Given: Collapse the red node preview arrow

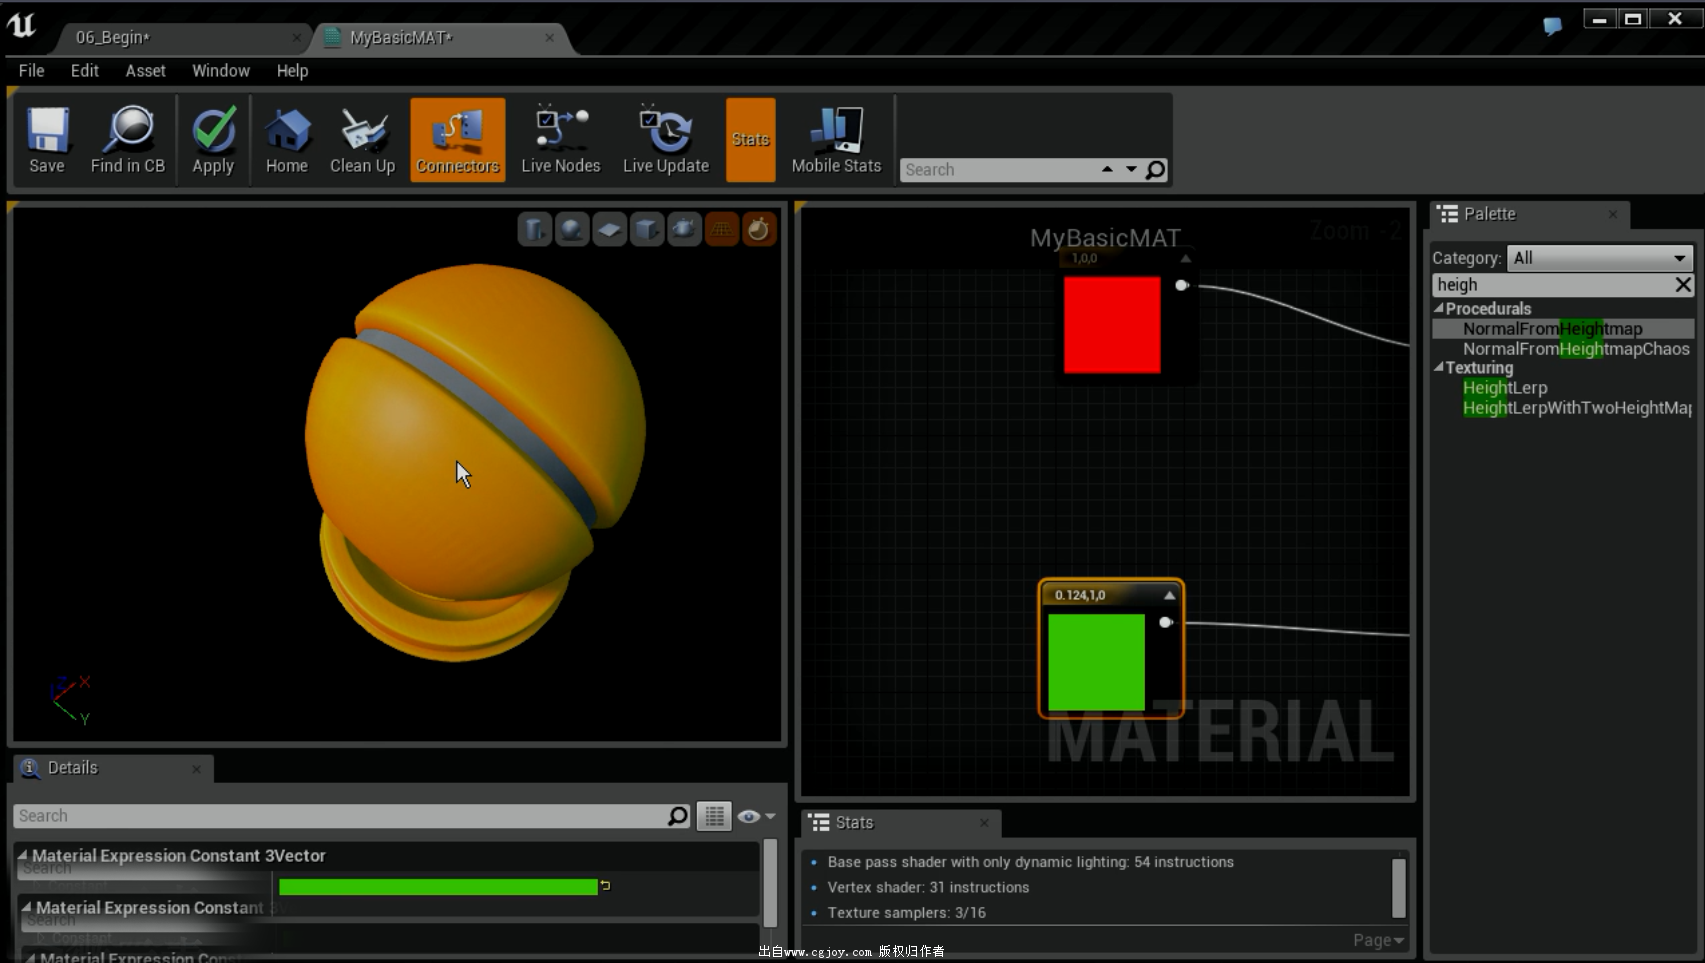Looking at the screenshot, I should pyautogui.click(x=1185, y=259).
